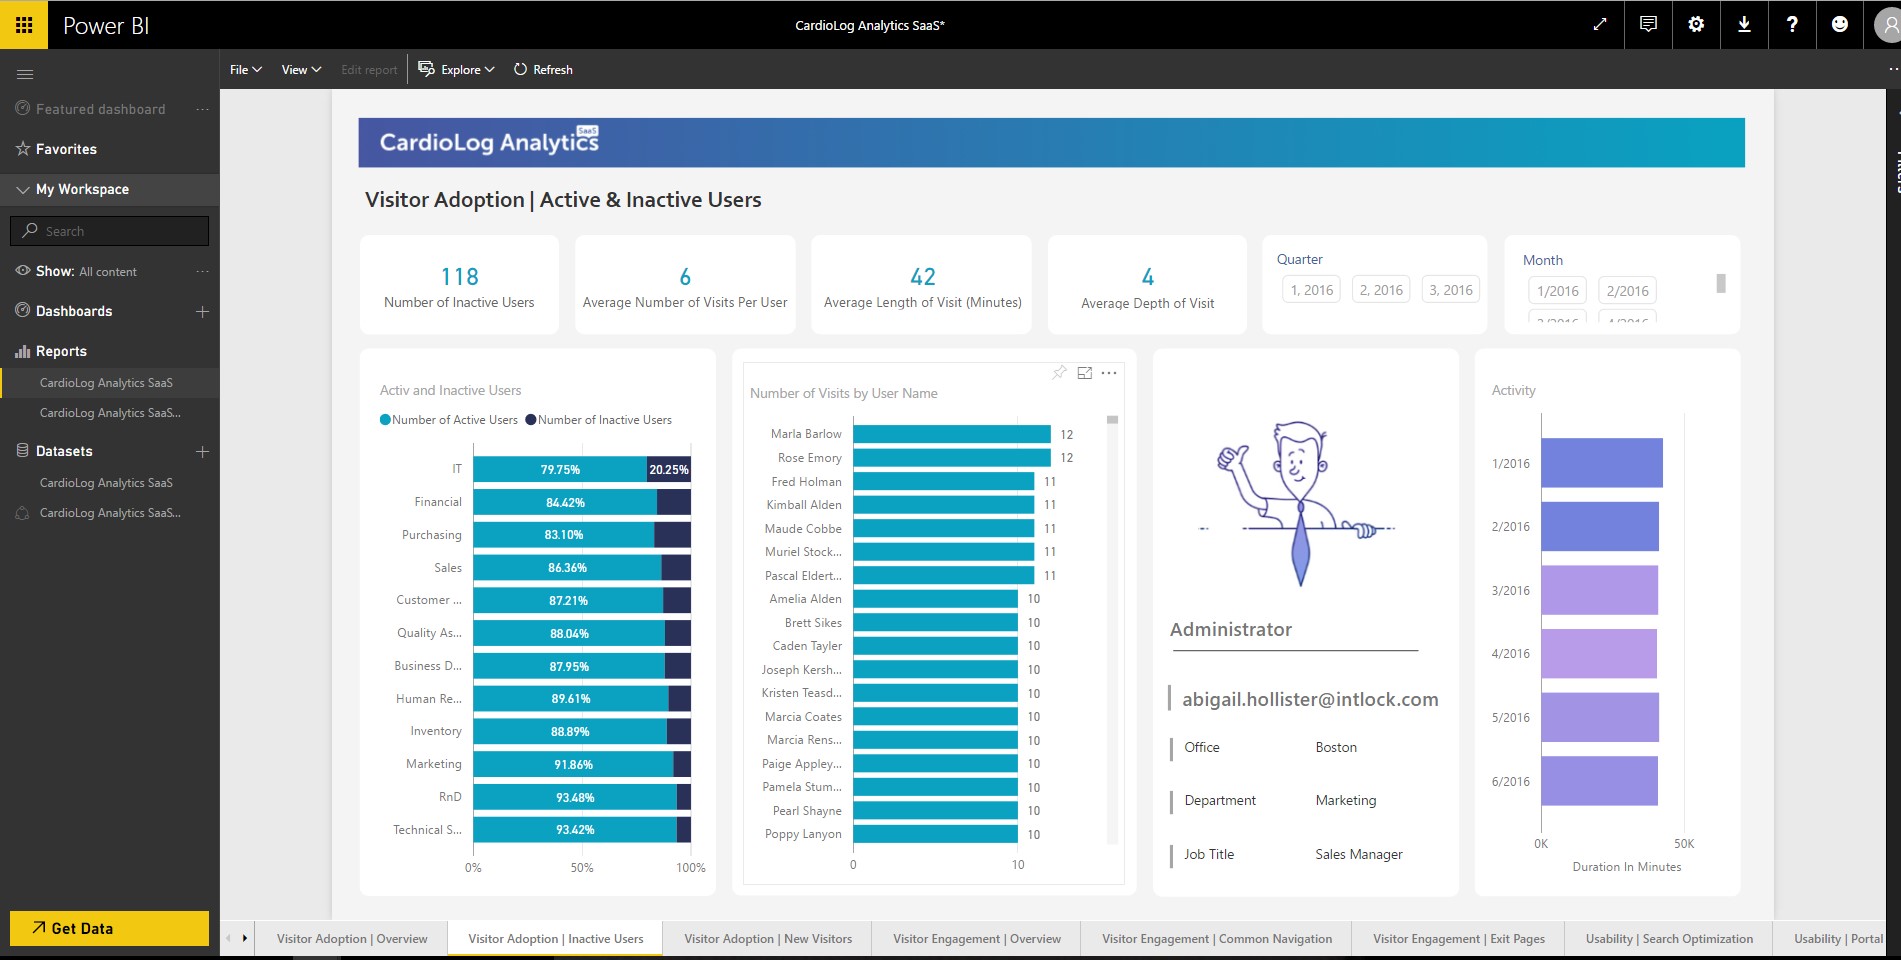The height and width of the screenshot is (960, 1901).
Task: Click the feedback smiley icon
Action: click(1840, 24)
